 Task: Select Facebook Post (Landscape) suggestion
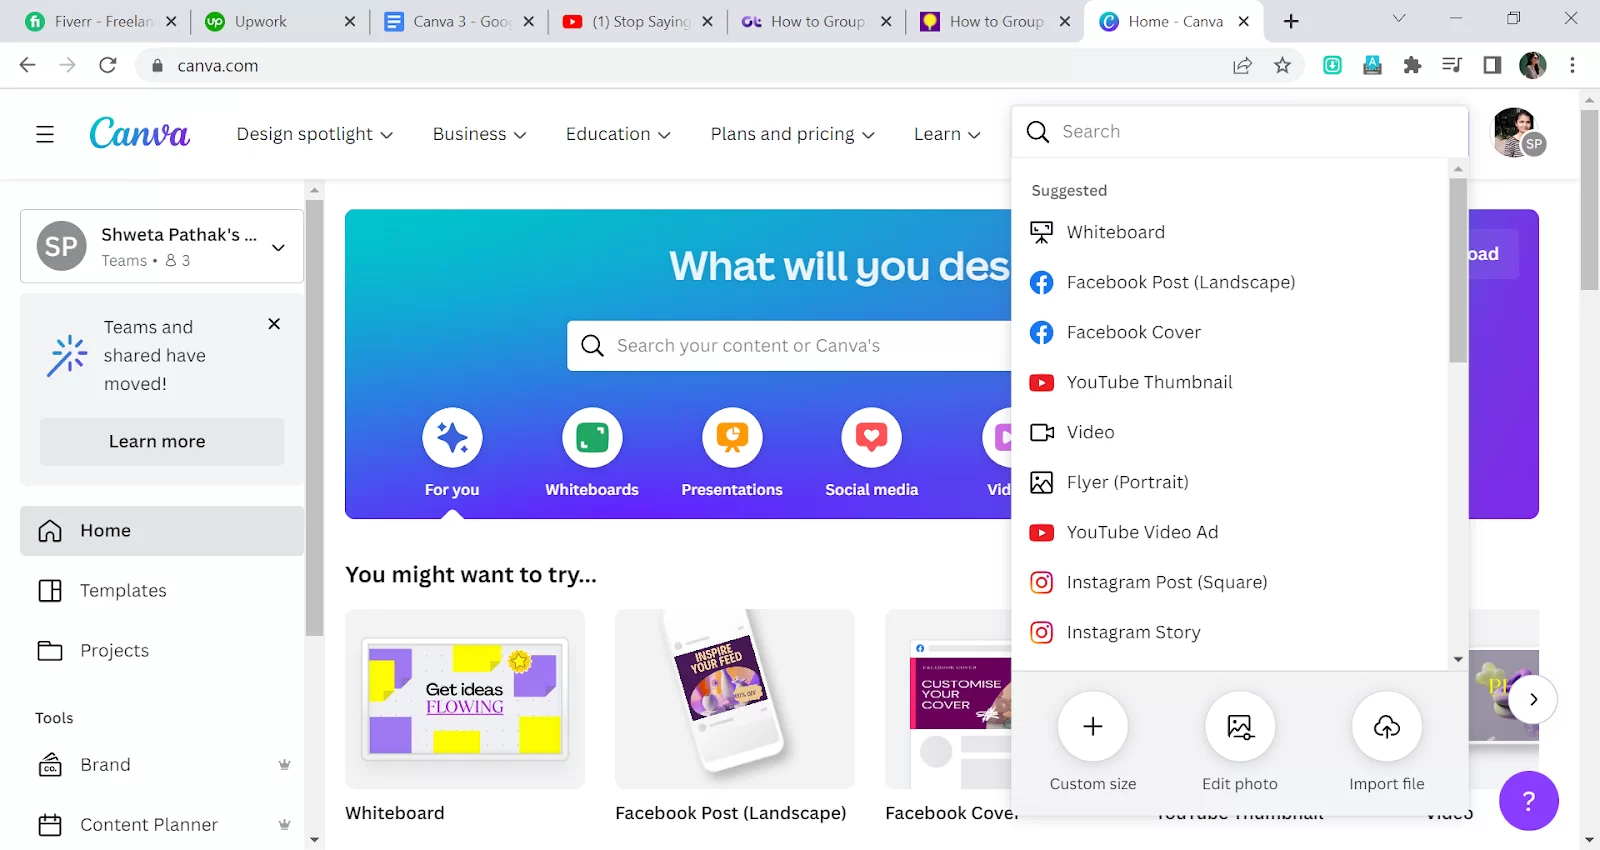coord(1230,282)
